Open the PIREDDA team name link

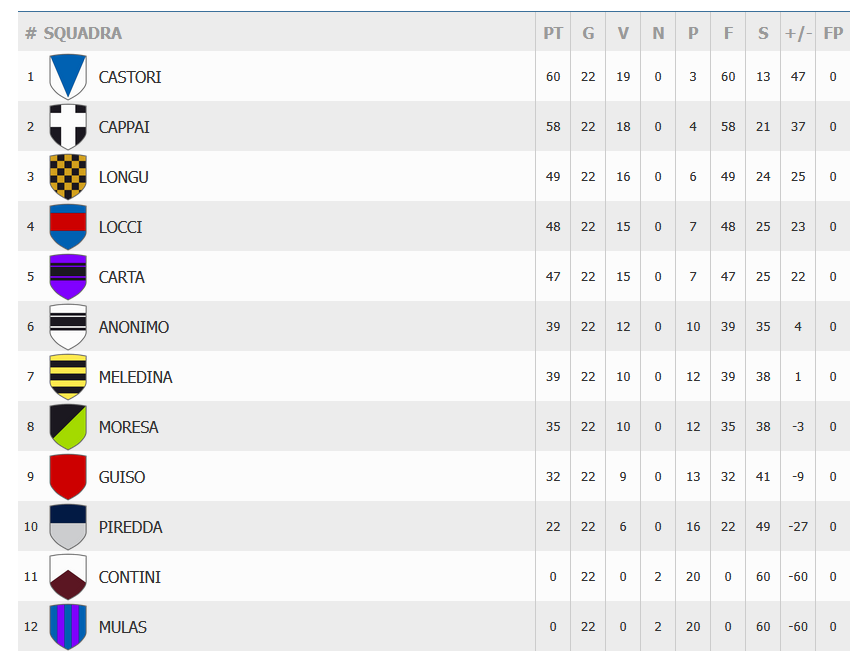tap(130, 527)
